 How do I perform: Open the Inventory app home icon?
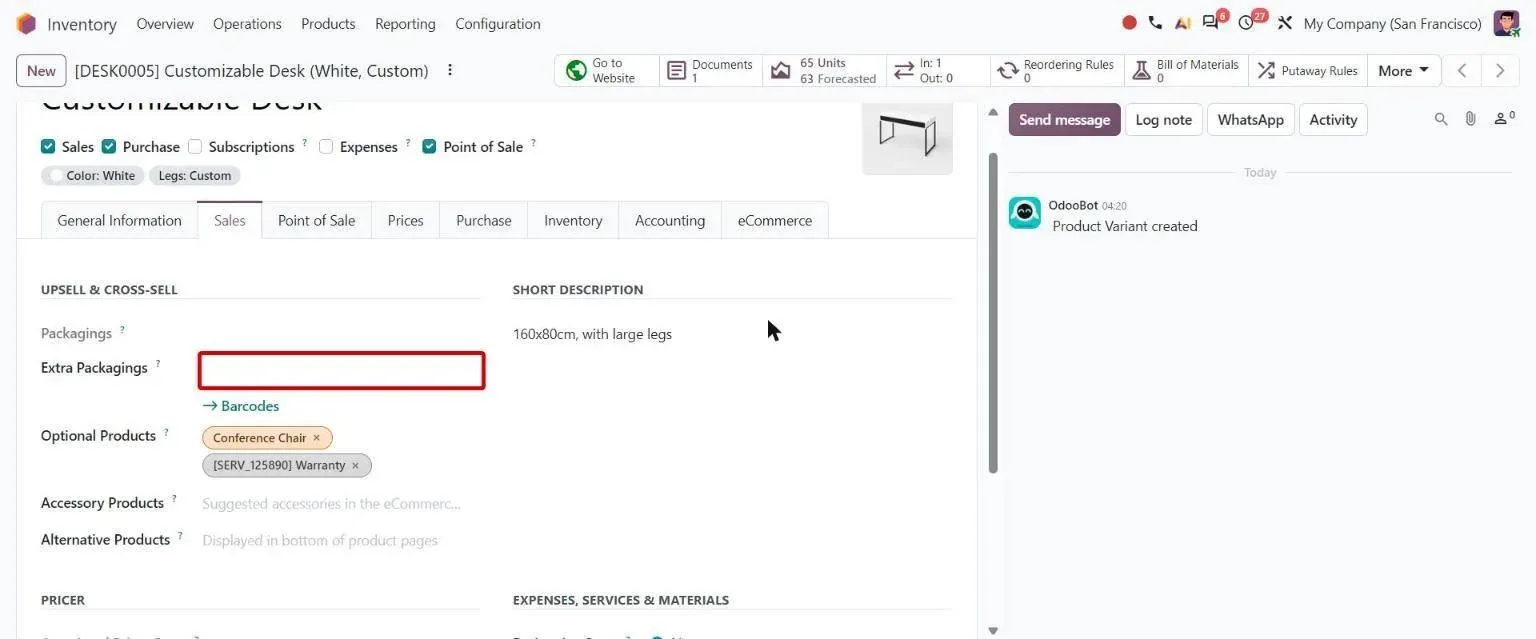26,23
